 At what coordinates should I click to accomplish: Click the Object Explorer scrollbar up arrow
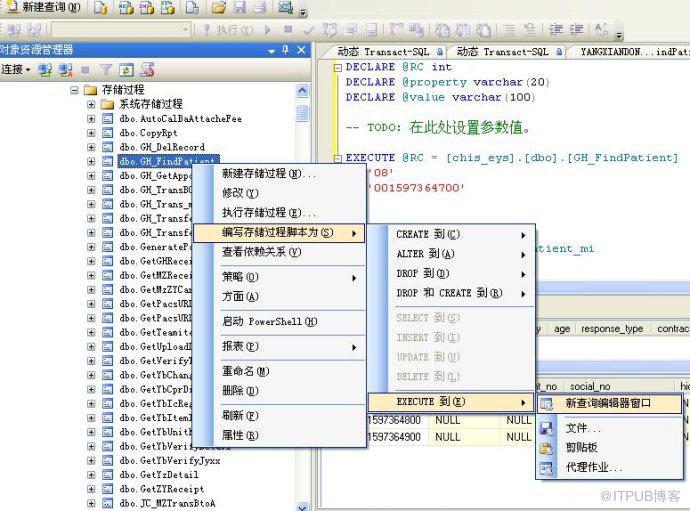302,90
